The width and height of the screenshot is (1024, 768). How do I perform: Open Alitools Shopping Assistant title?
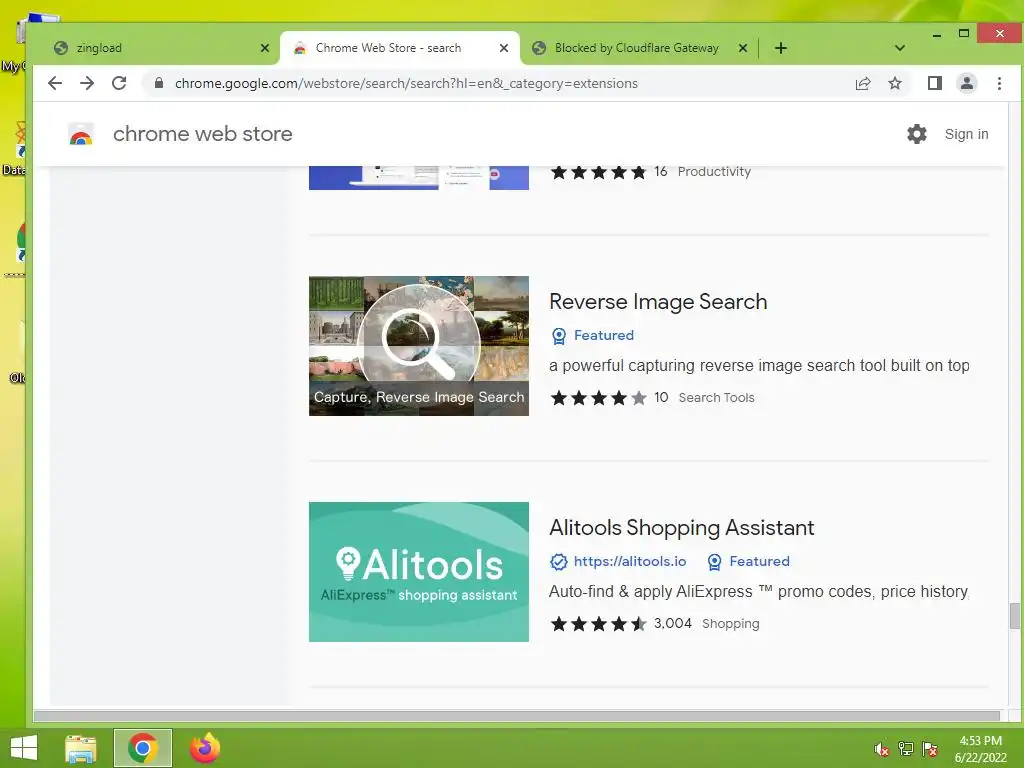click(x=681, y=528)
